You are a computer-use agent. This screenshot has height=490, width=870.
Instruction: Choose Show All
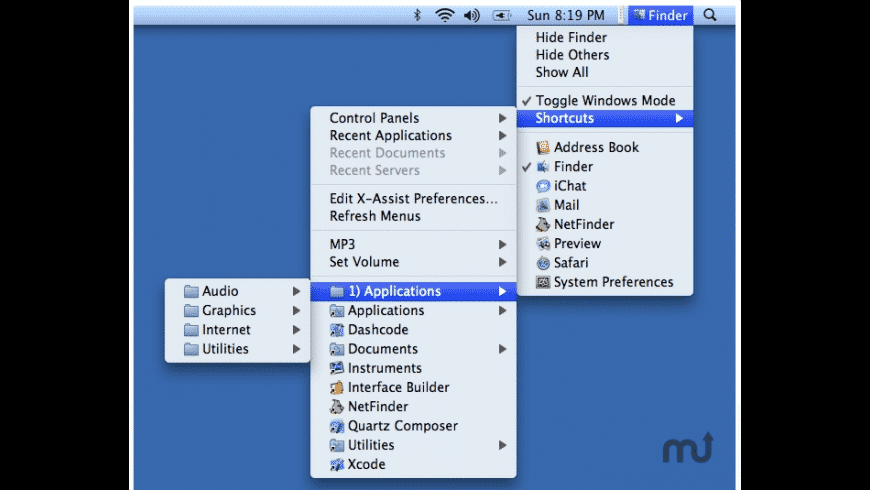coord(562,72)
